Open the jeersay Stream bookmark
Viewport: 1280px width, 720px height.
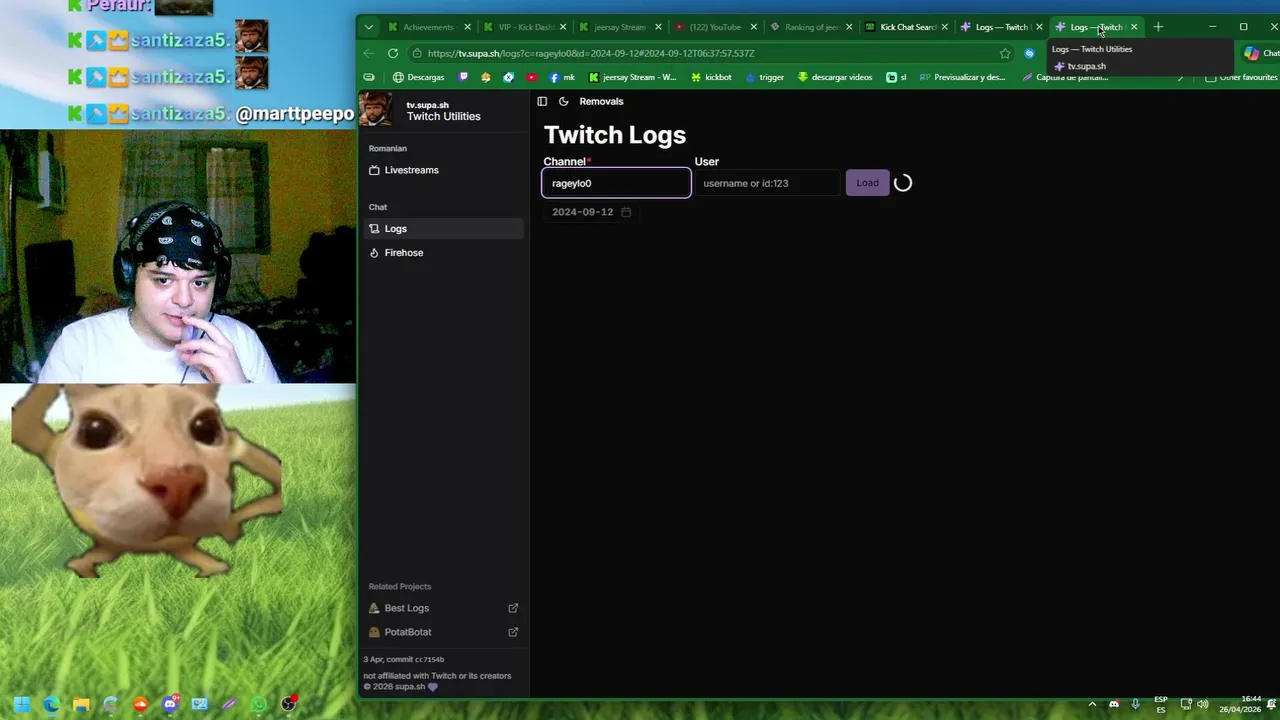632,77
